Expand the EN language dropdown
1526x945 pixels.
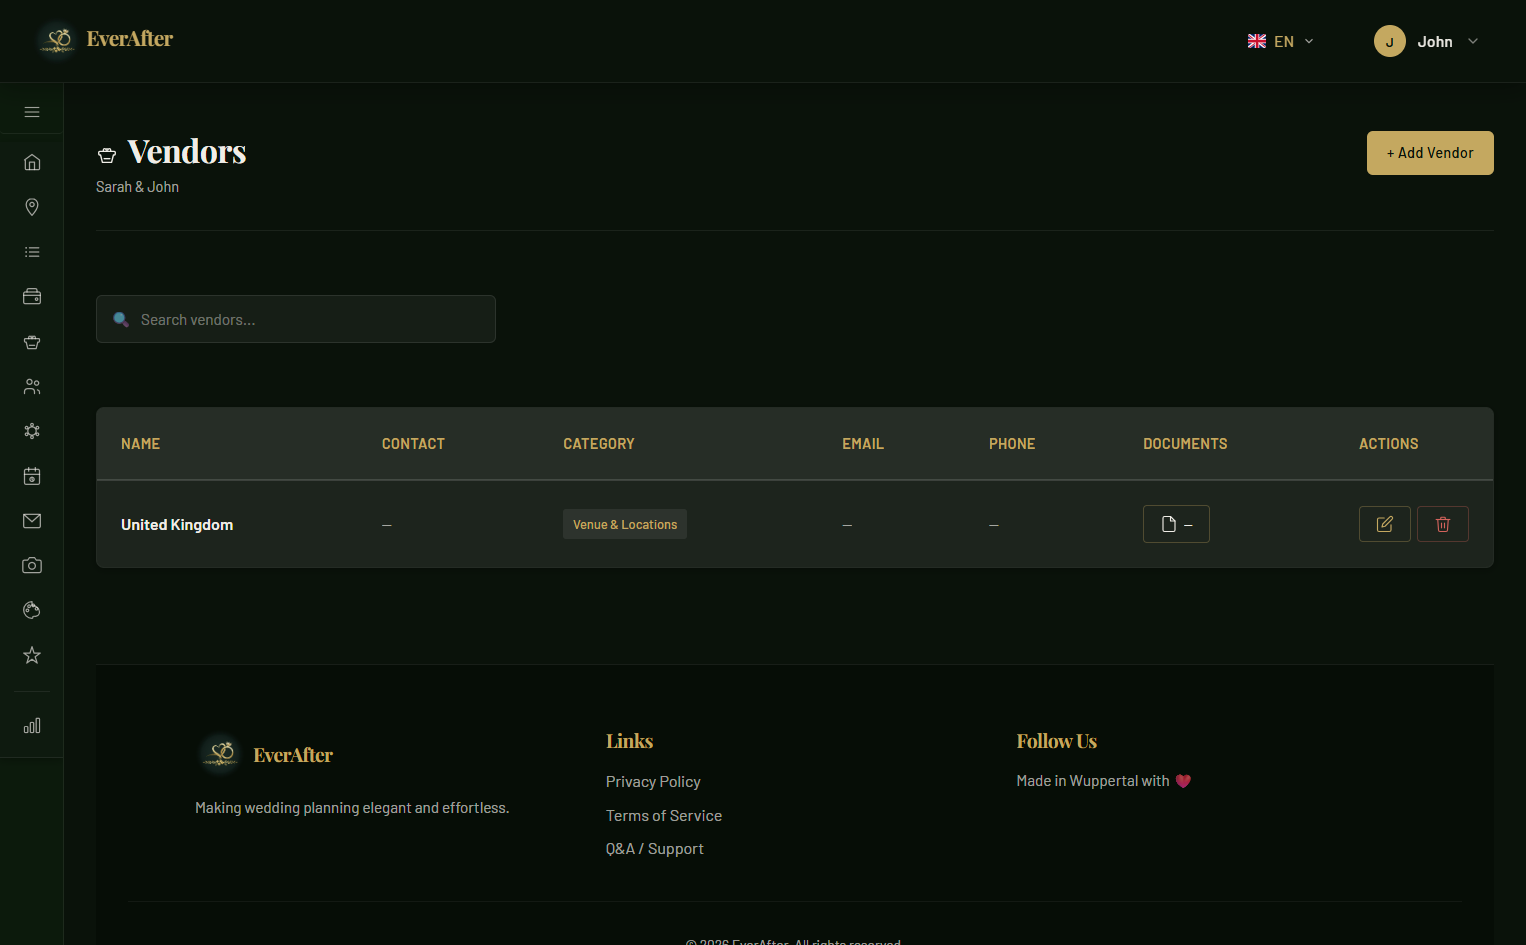[1281, 41]
